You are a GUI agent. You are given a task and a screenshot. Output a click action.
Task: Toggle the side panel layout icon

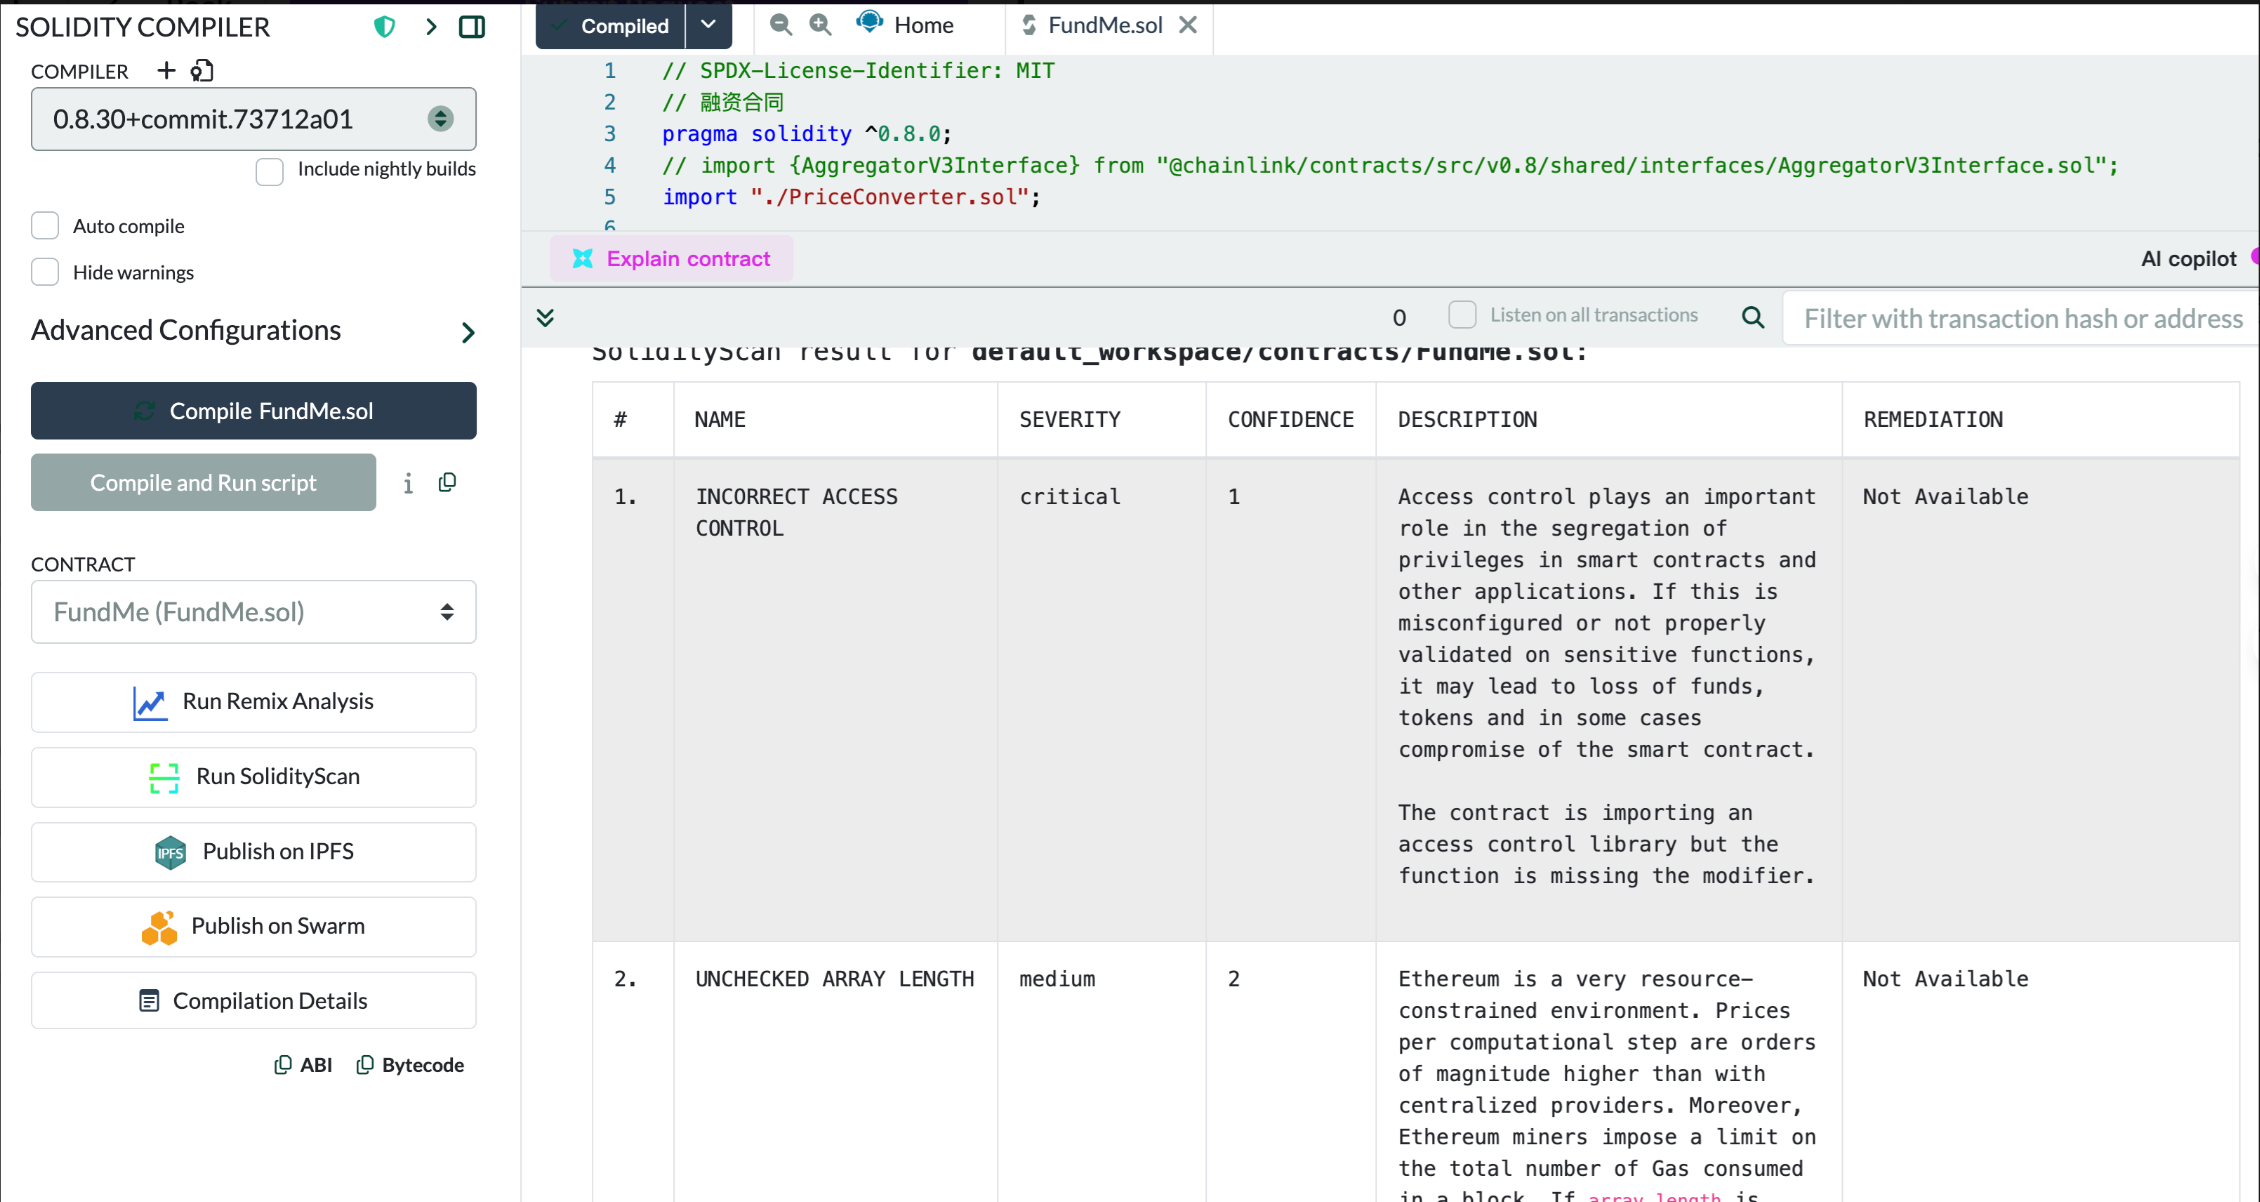click(472, 27)
